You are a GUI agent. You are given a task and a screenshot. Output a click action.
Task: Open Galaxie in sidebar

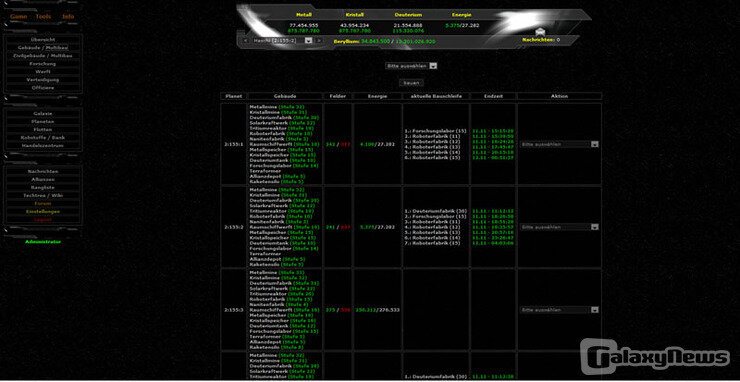(43, 114)
